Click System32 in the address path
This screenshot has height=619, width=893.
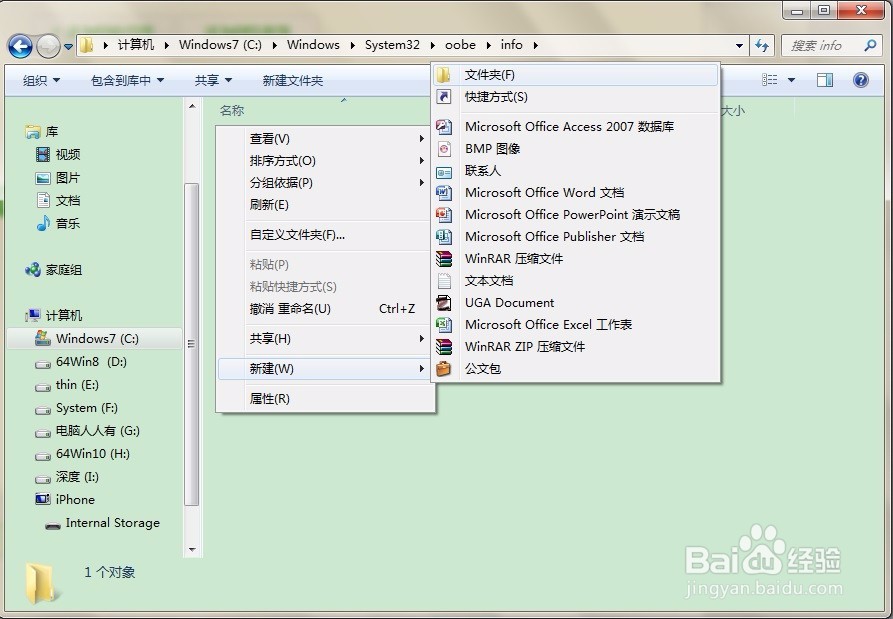392,45
